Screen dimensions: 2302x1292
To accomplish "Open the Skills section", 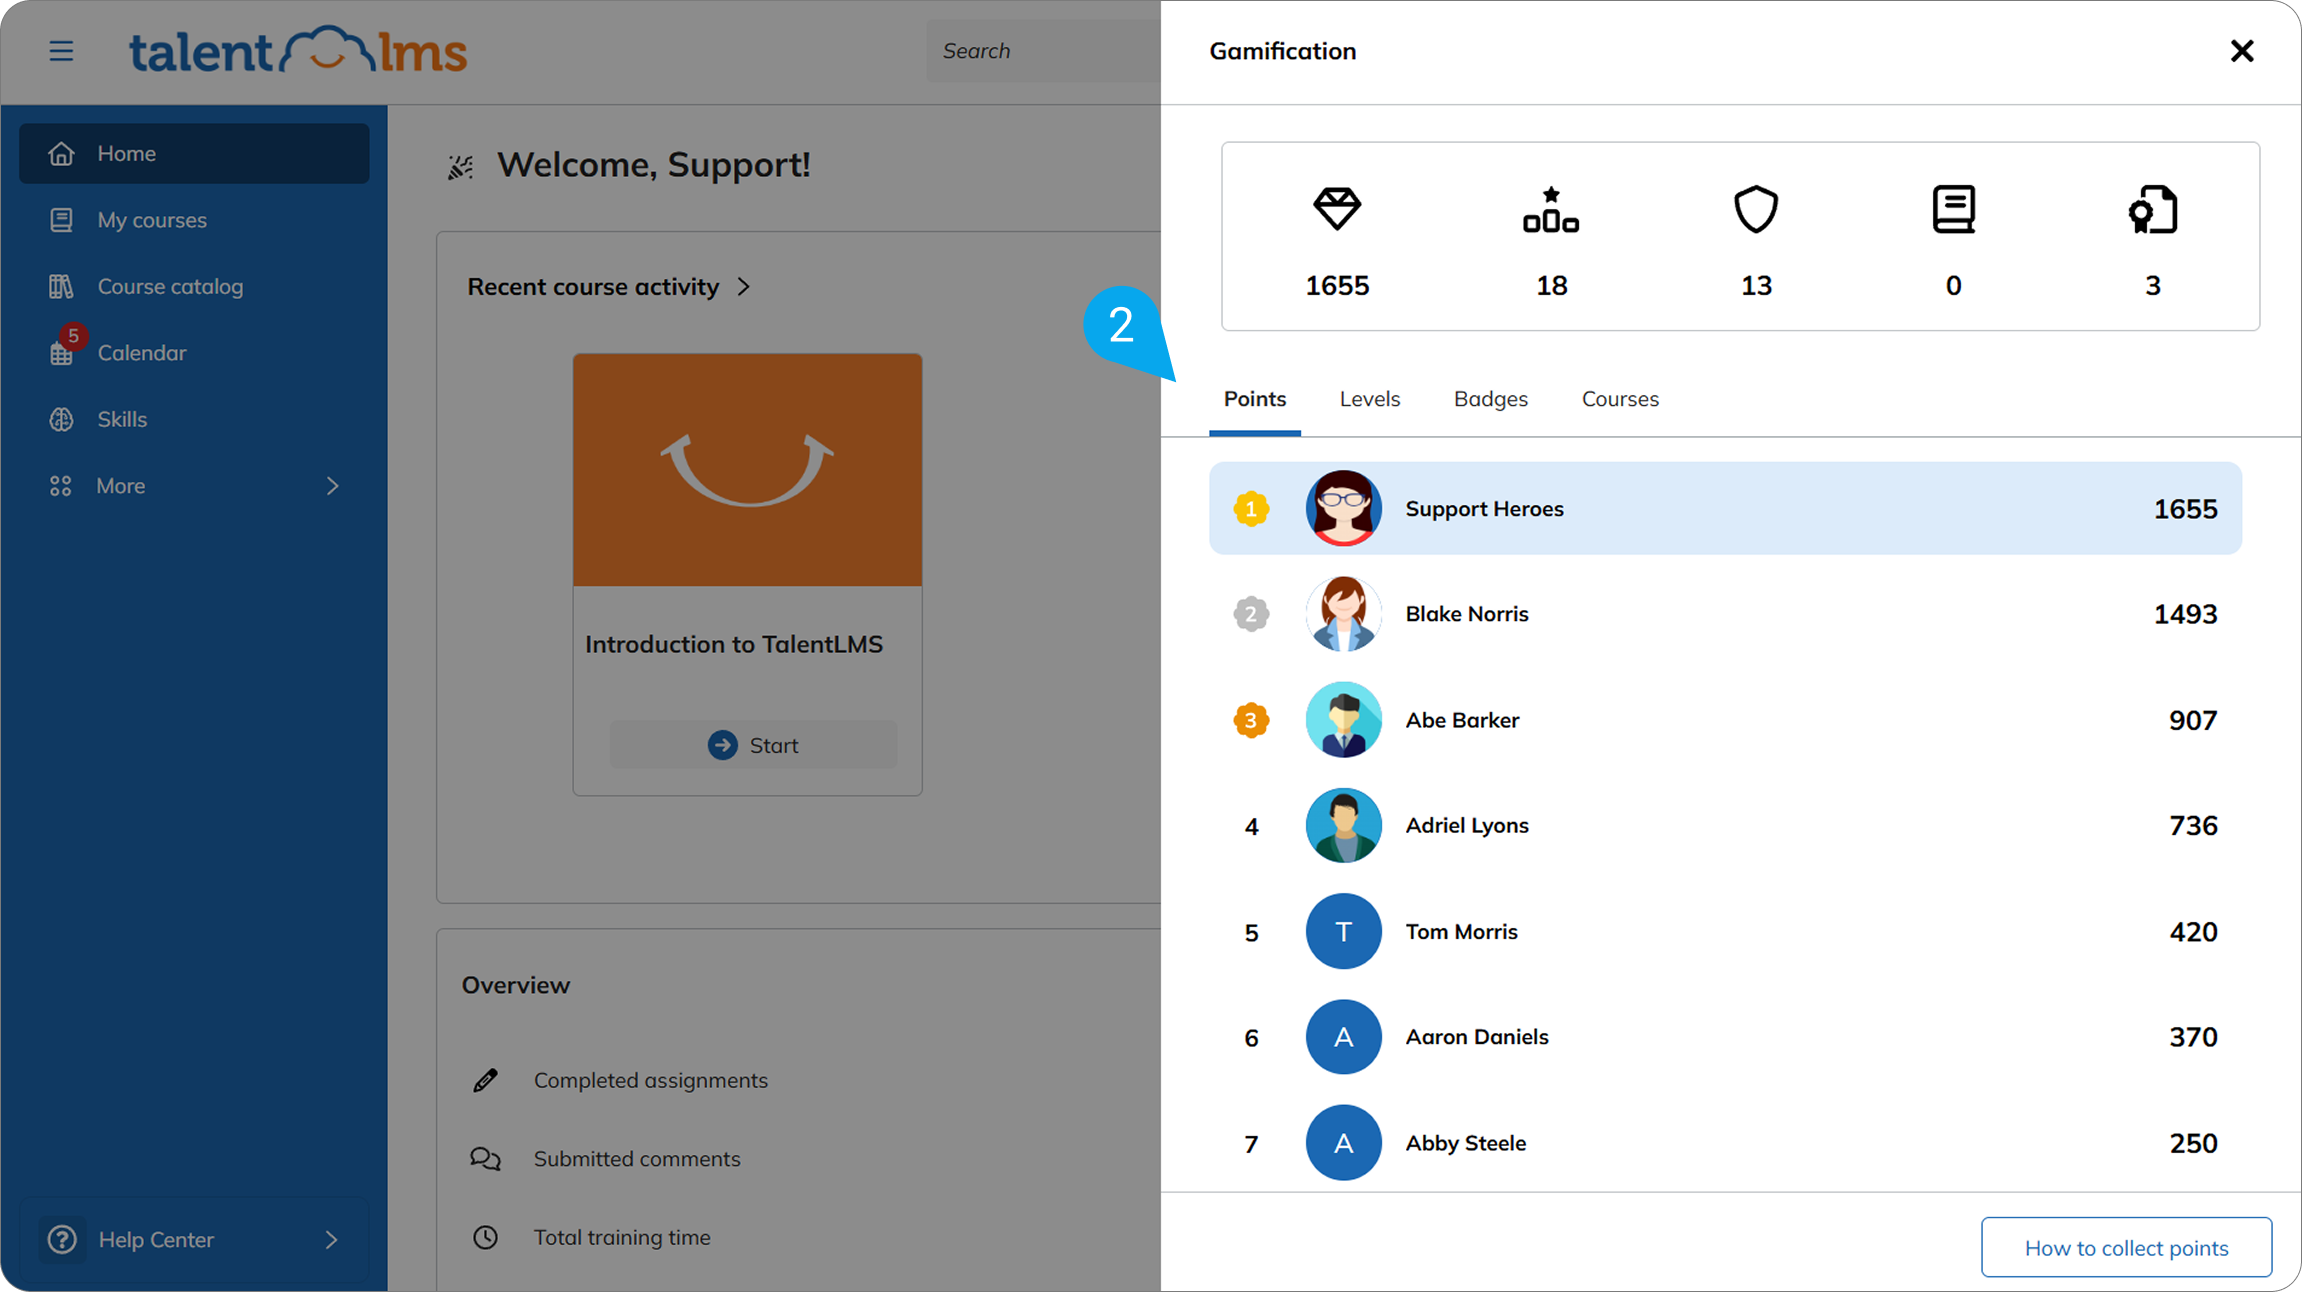I will pyautogui.click(x=122, y=419).
